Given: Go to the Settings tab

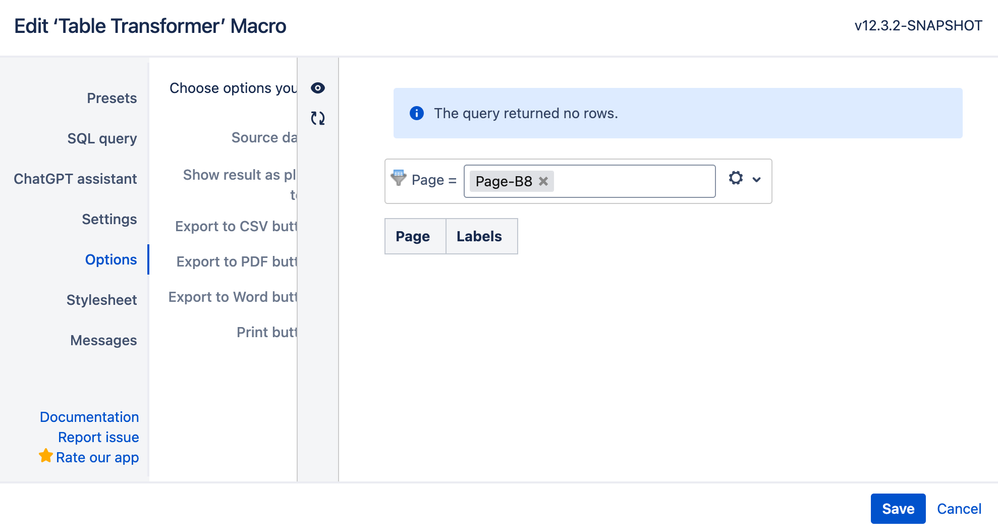Looking at the screenshot, I should click(x=109, y=220).
